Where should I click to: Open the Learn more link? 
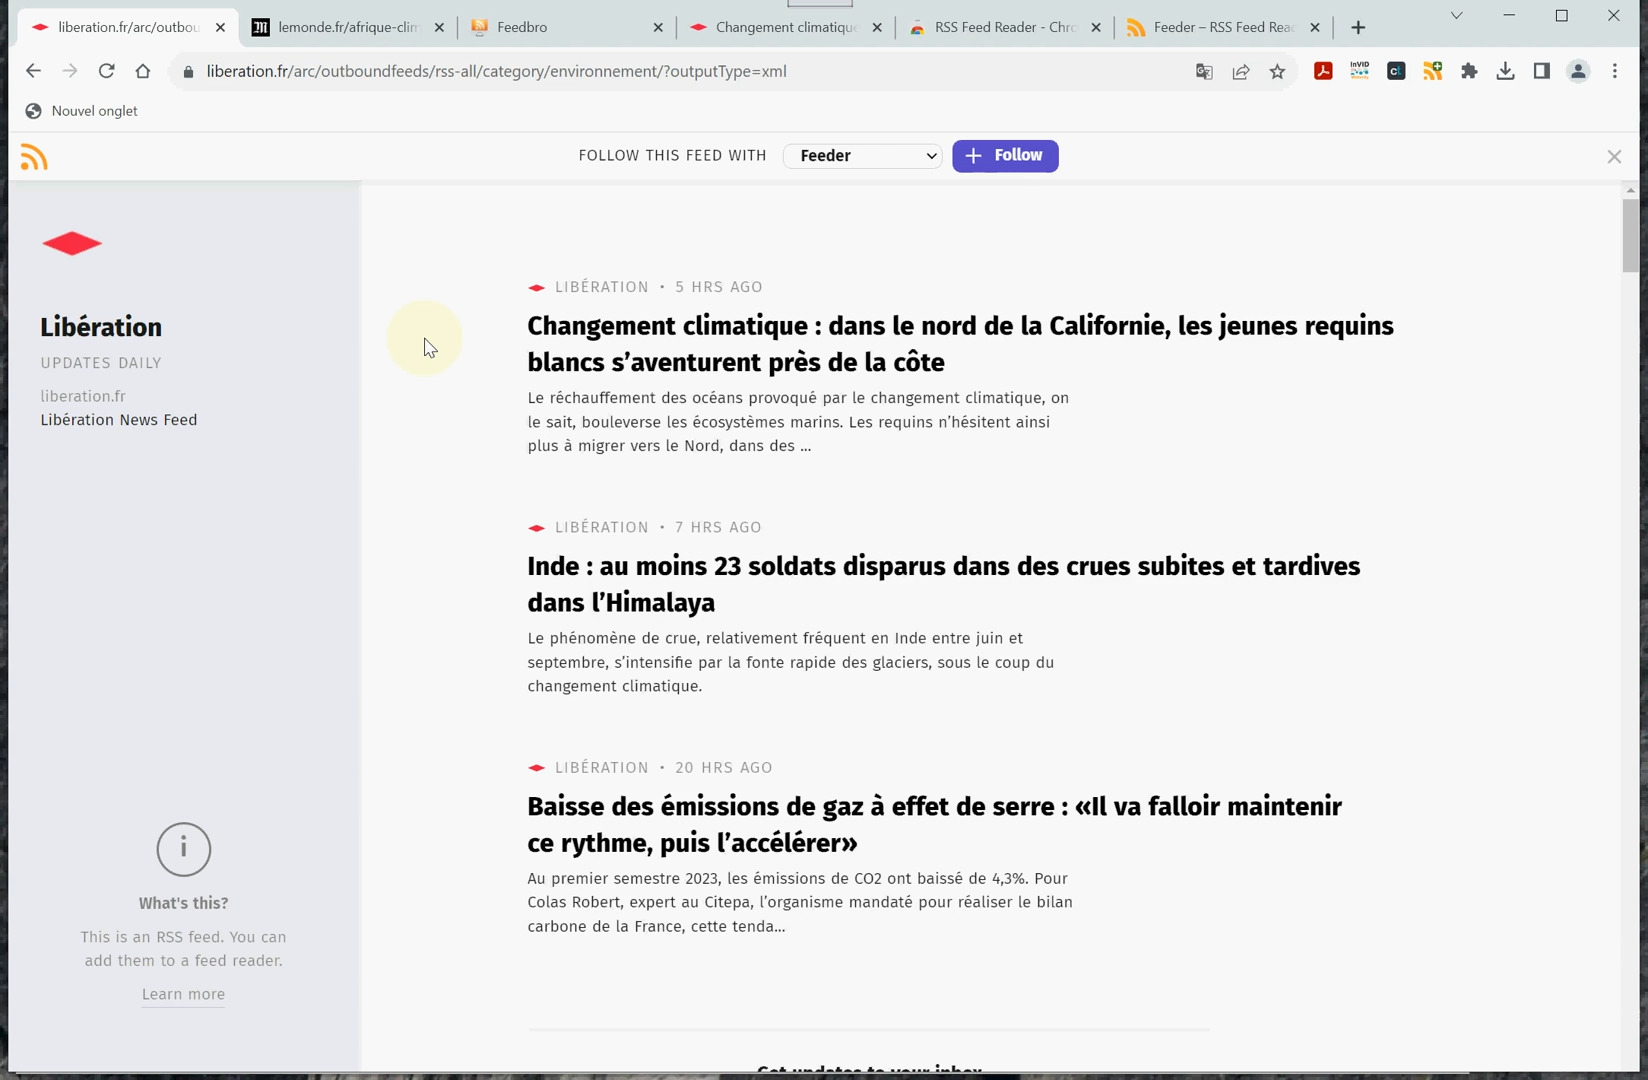pos(183,994)
